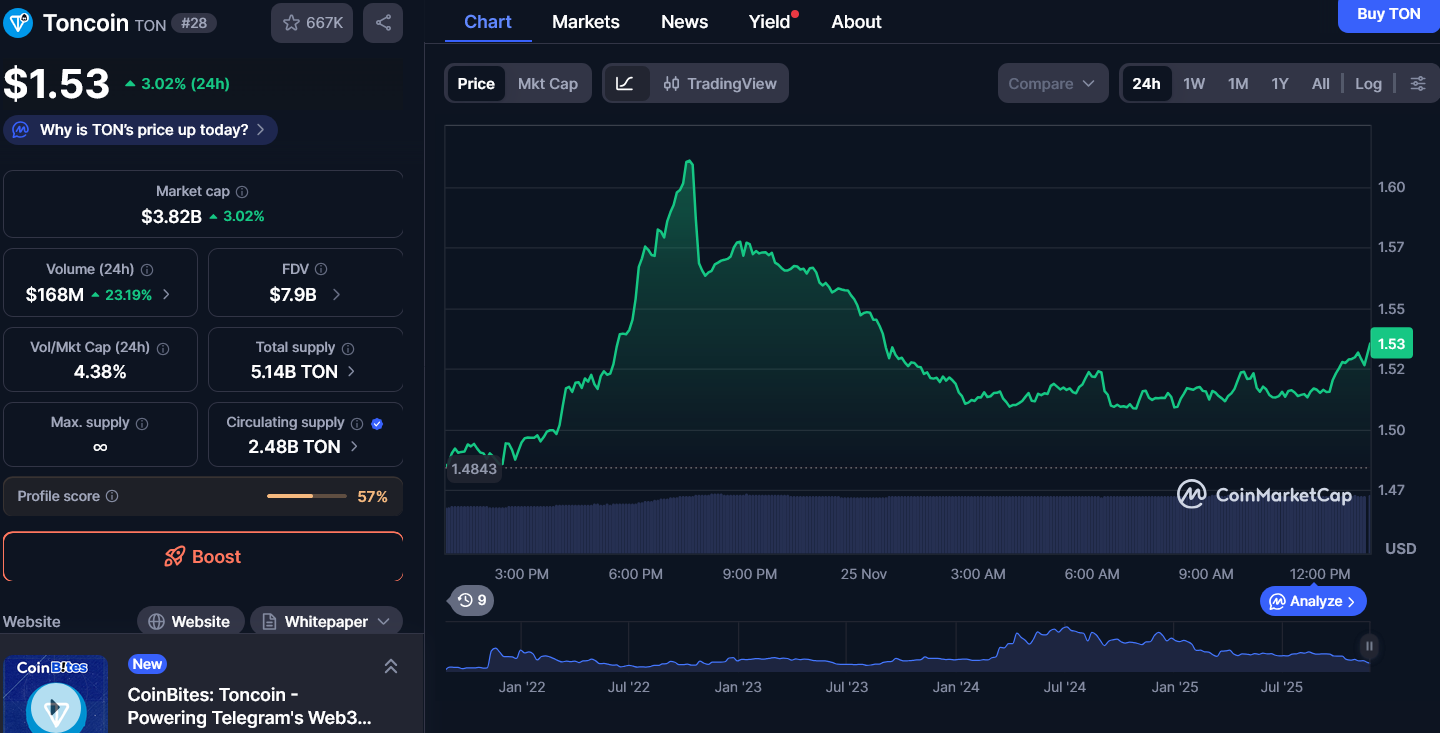The image size is (1440, 733).
Task: Open the Markets tab
Action: coord(585,22)
